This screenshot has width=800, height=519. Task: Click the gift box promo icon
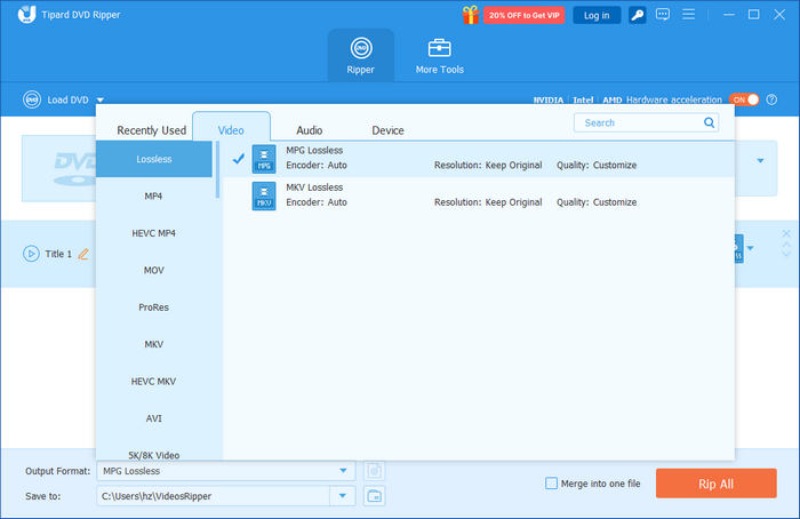pyautogui.click(x=470, y=15)
